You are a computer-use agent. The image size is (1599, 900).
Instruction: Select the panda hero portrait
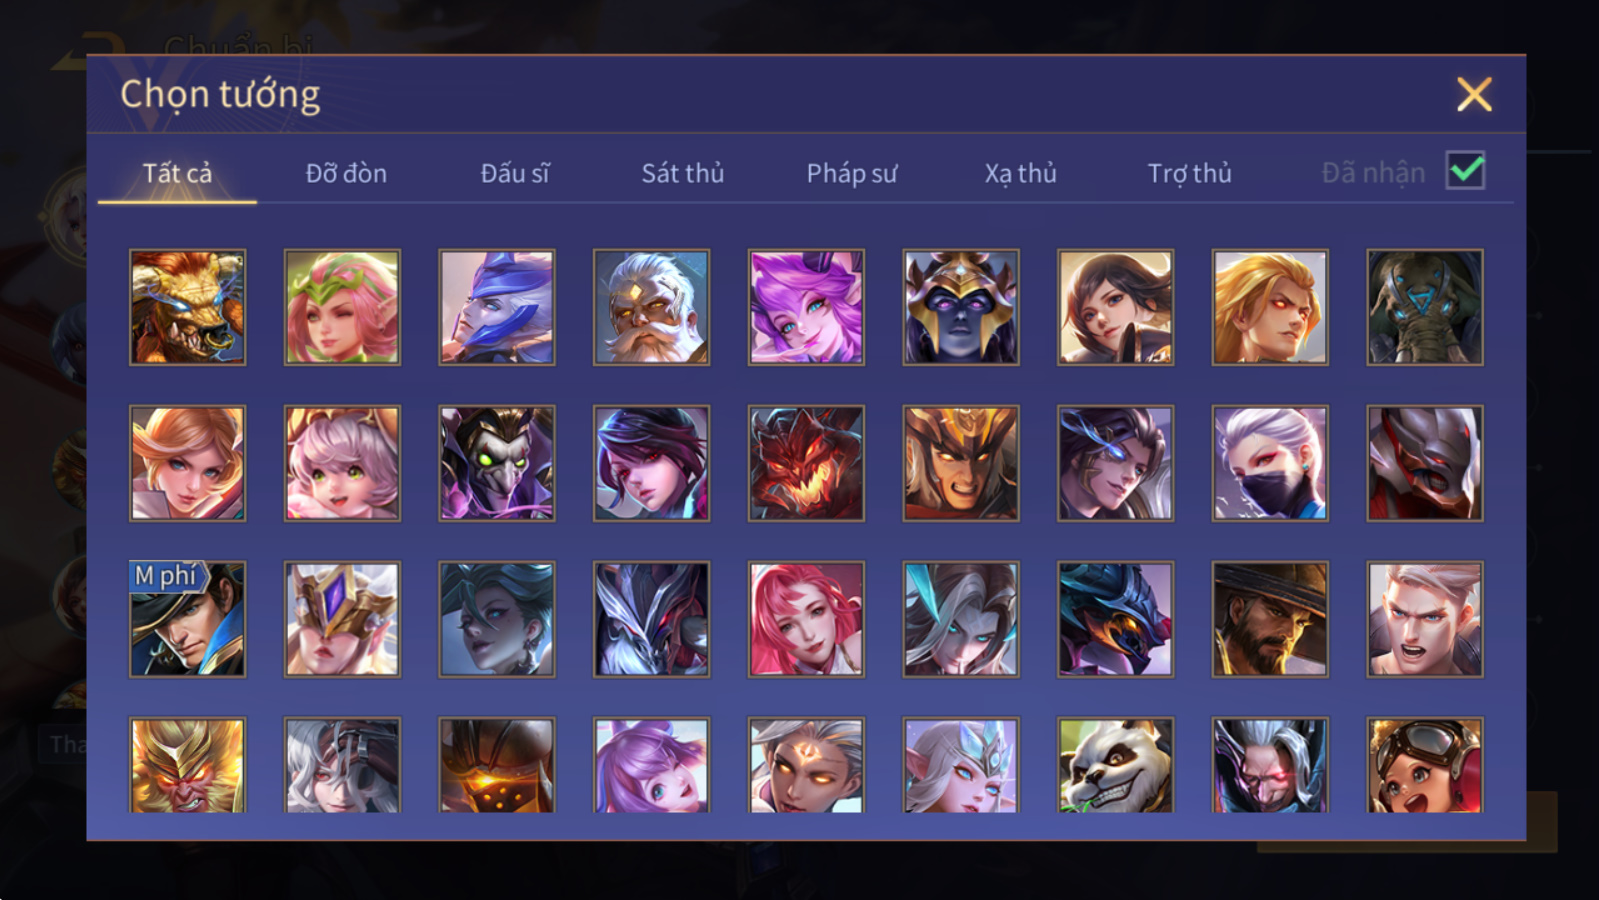[x=1115, y=764]
